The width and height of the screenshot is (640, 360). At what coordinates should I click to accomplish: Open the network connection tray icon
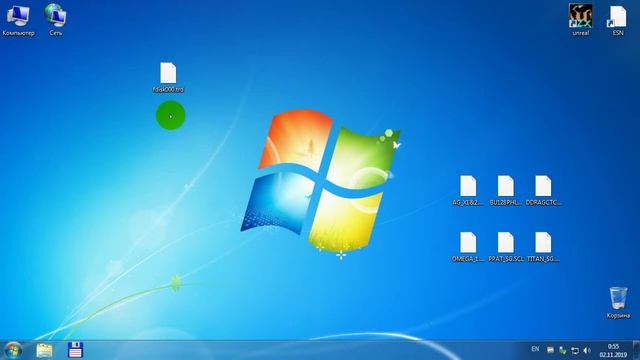tap(575, 350)
